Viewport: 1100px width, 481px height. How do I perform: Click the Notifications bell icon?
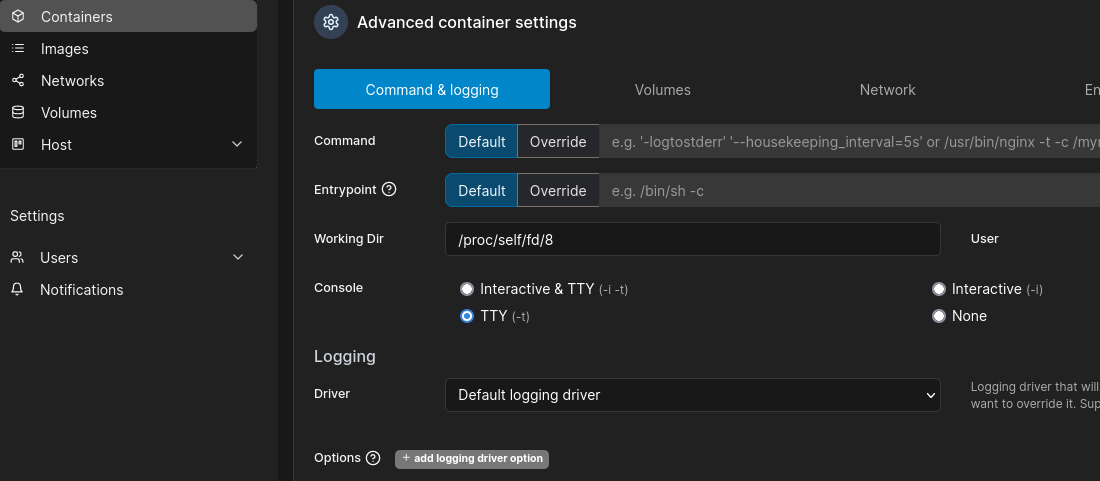pyautogui.click(x=17, y=290)
